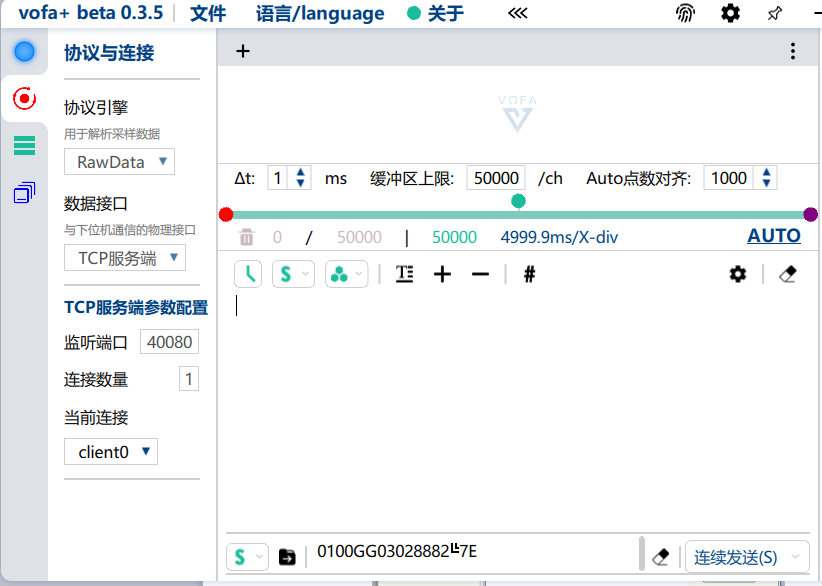Open the 文件 menu
Viewport: 822px width, 586px height.
[x=208, y=14]
